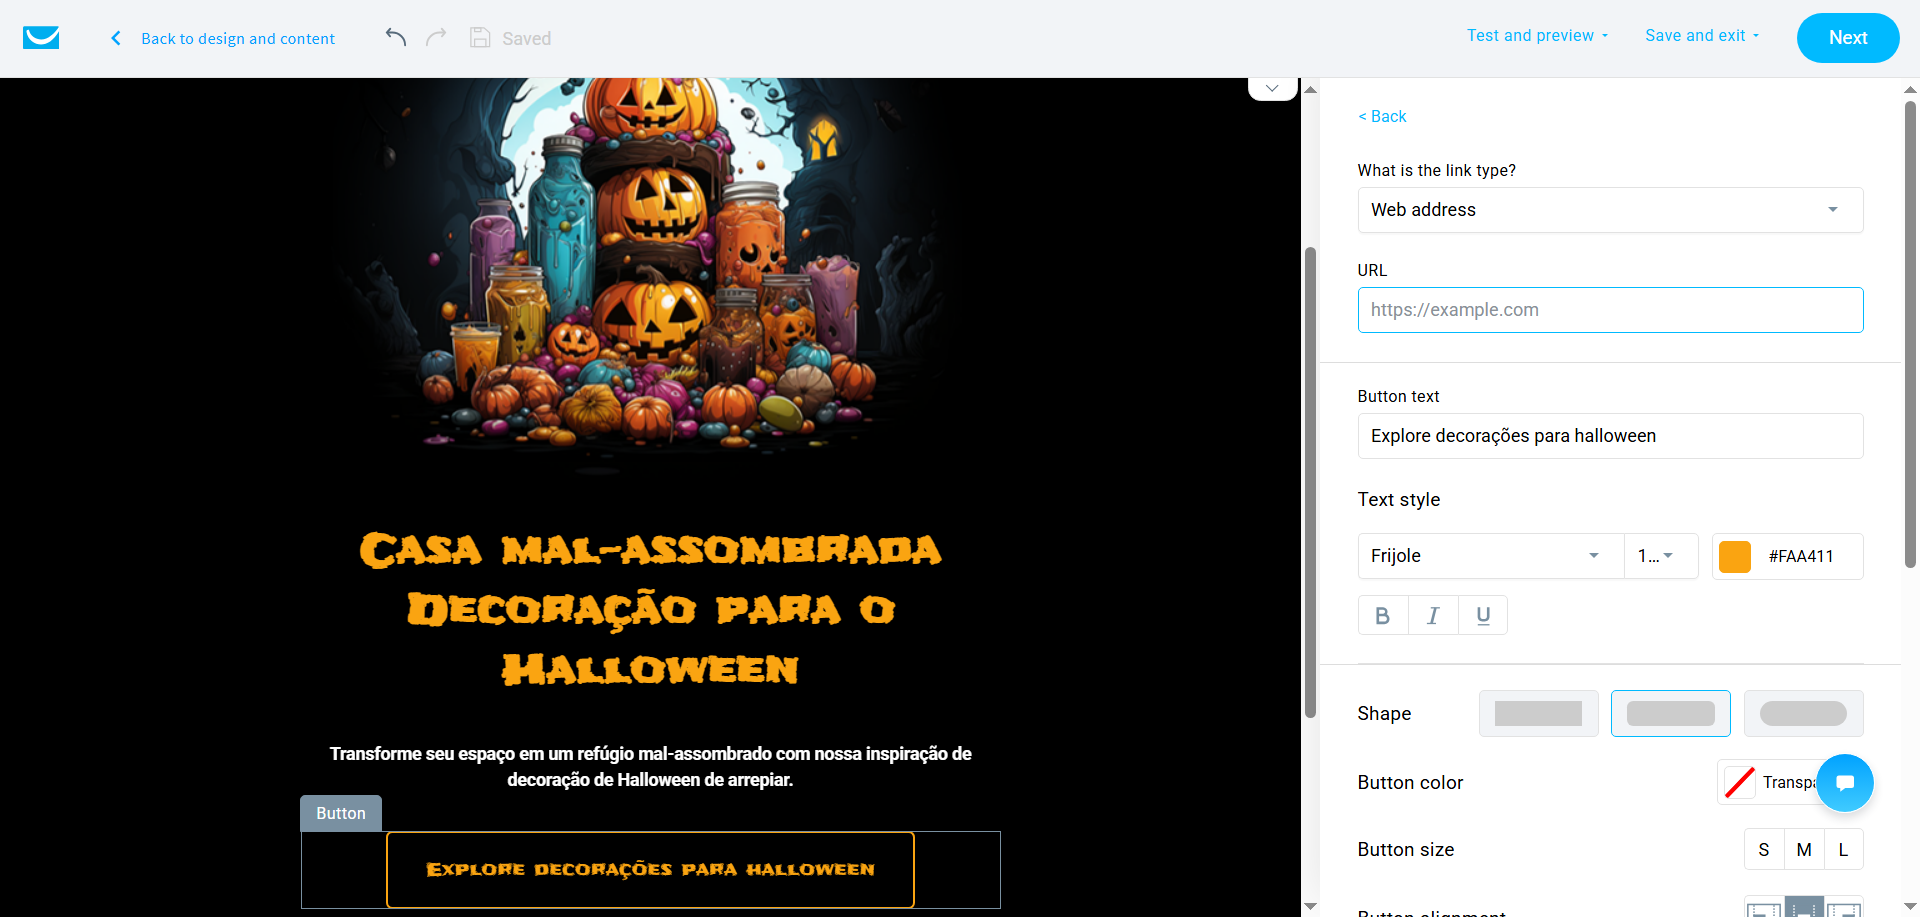Click the URL input field
Image resolution: width=1920 pixels, height=917 pixels.
(1610, 310)
